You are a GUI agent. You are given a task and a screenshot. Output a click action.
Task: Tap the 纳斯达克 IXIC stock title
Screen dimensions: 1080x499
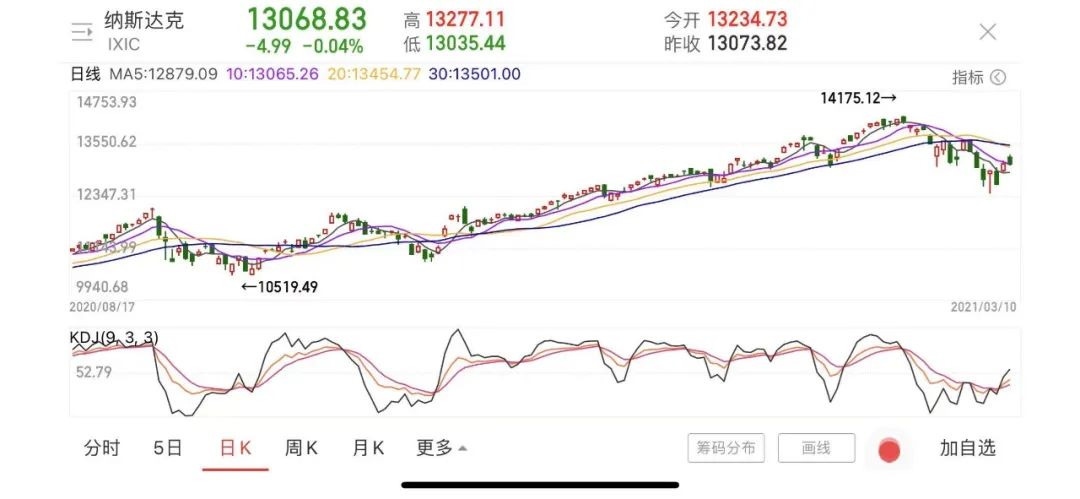(144, 20)
